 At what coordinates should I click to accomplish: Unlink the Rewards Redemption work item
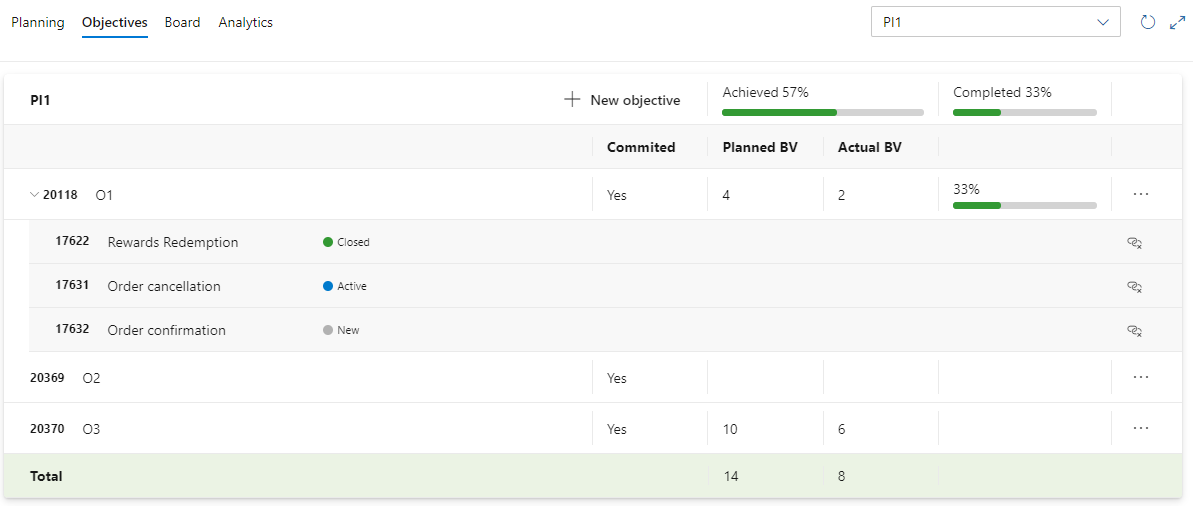tap(1134, 243)
